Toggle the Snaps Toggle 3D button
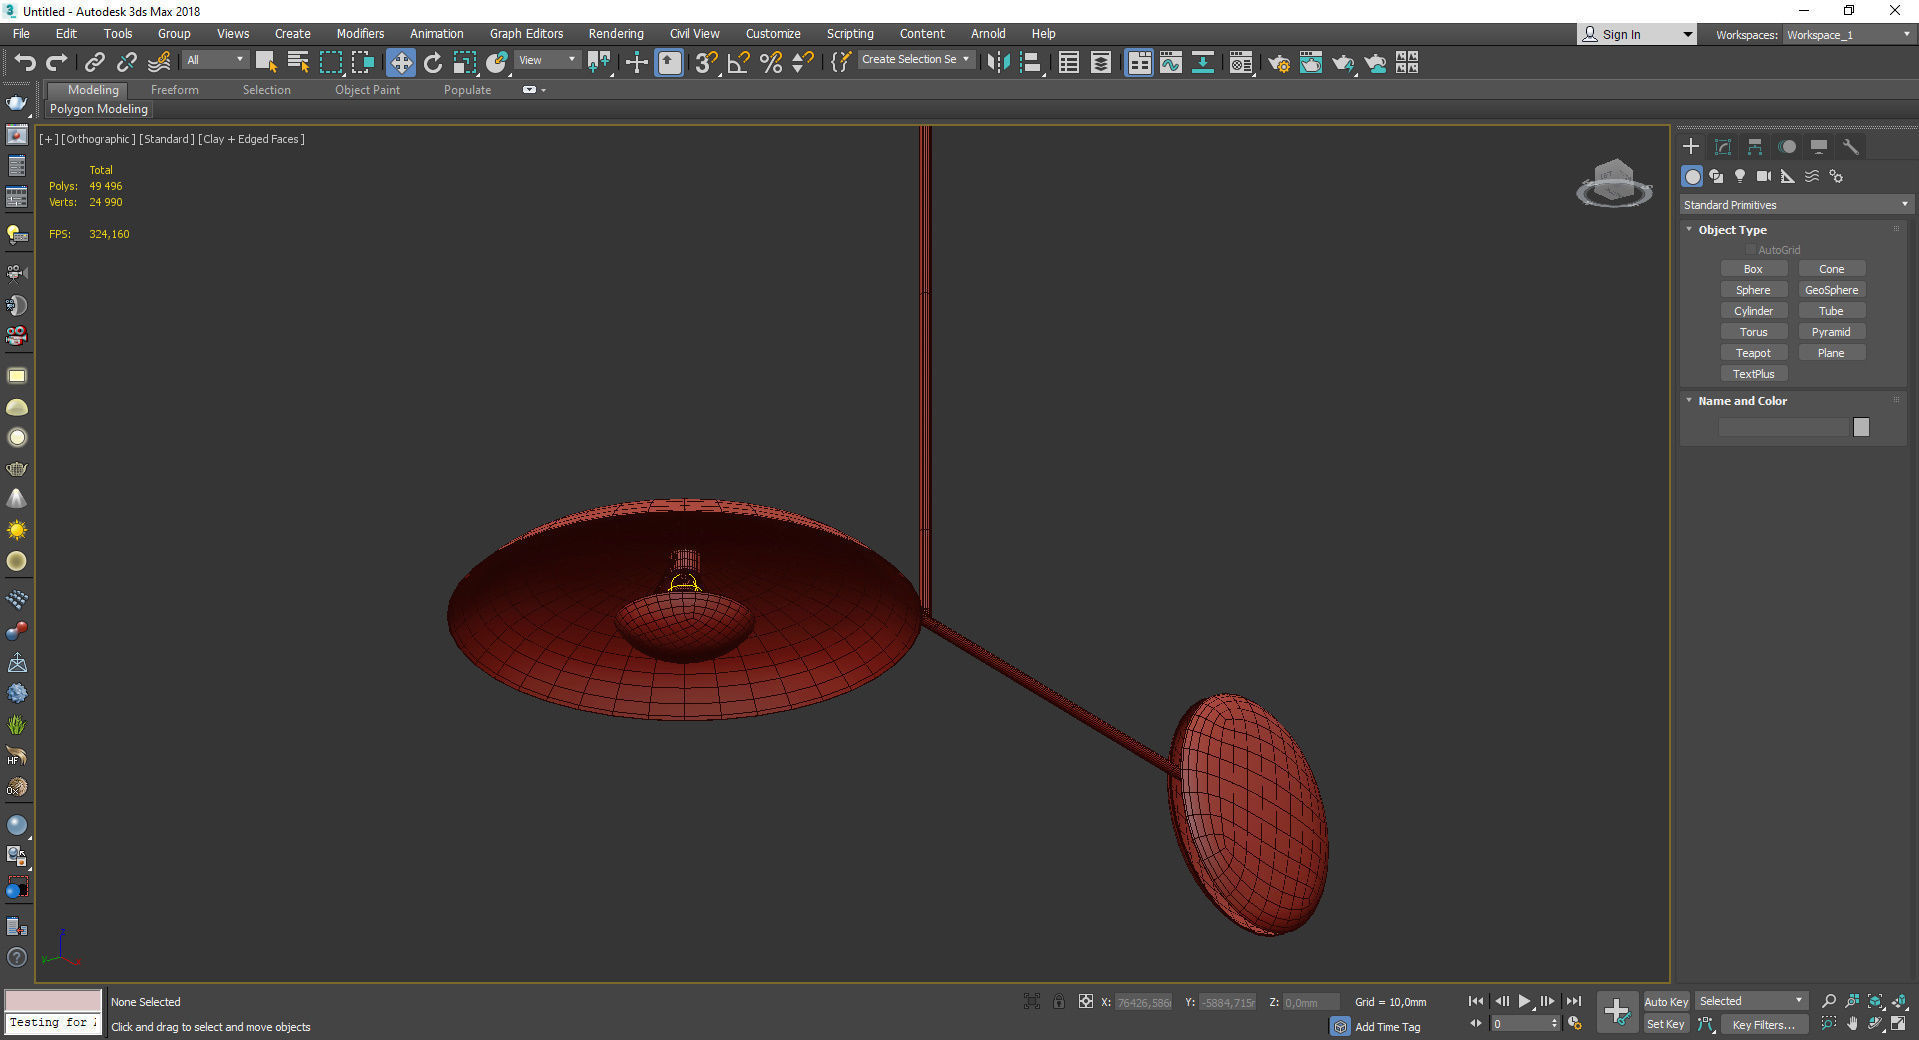The width and height of the screenshot is (1919, 1040). click(x=706, y=63)
